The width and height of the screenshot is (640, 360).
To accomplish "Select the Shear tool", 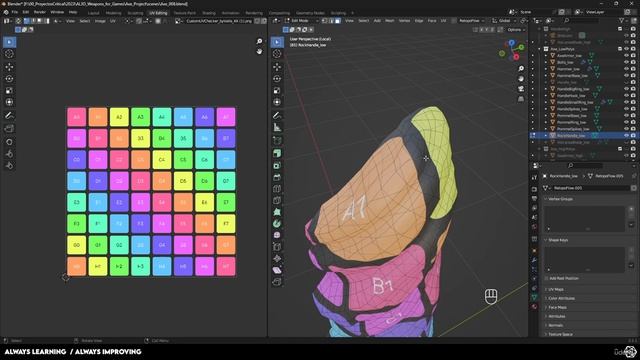I will click(277, 270).
